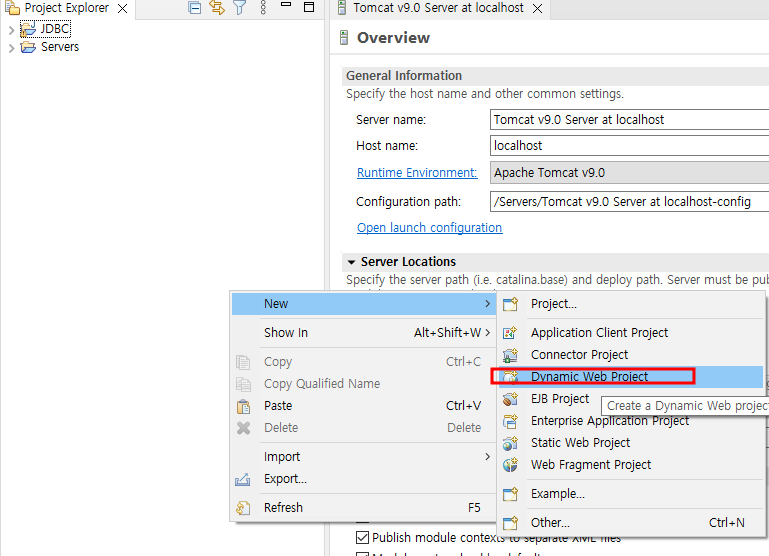Toggle Publish module contexts checkbox
The width and height of the screenshot is (769, 556).
362,537
